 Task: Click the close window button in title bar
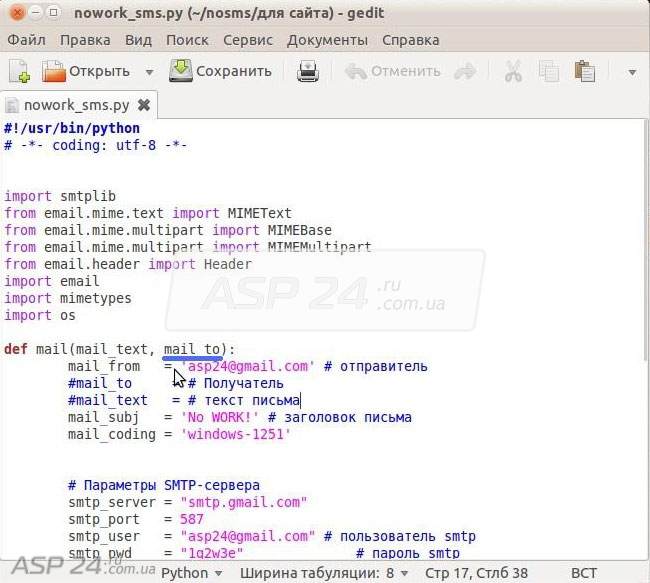[17, 13]
